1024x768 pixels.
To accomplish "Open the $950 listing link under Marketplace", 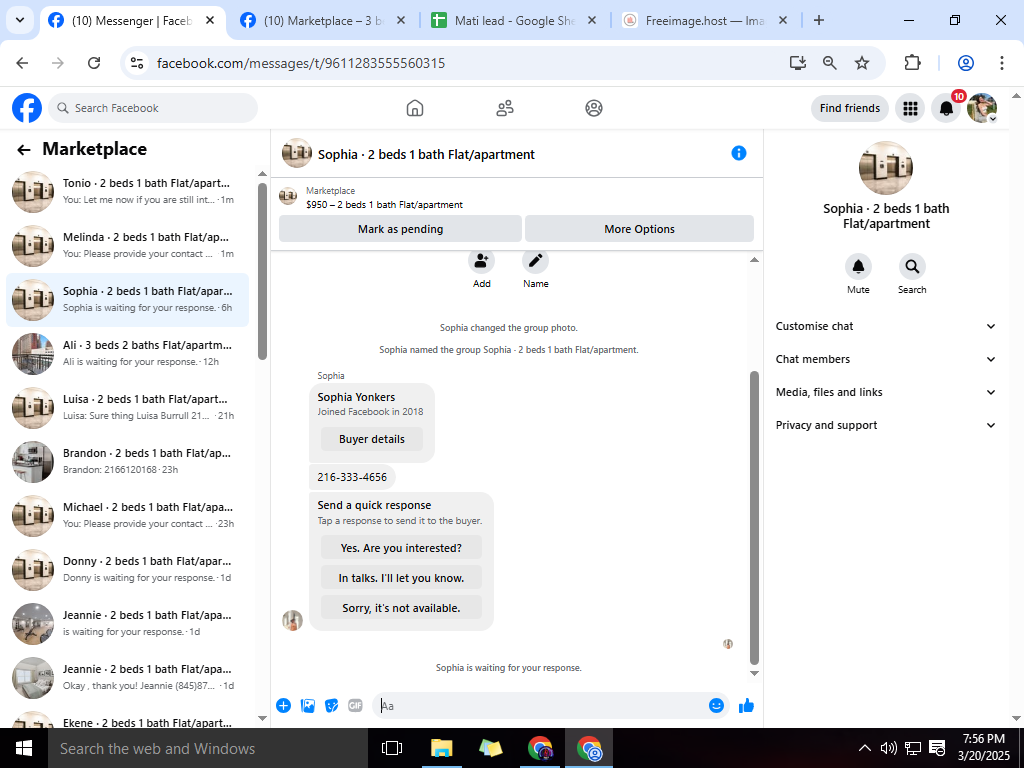I will tap(384, 204).
